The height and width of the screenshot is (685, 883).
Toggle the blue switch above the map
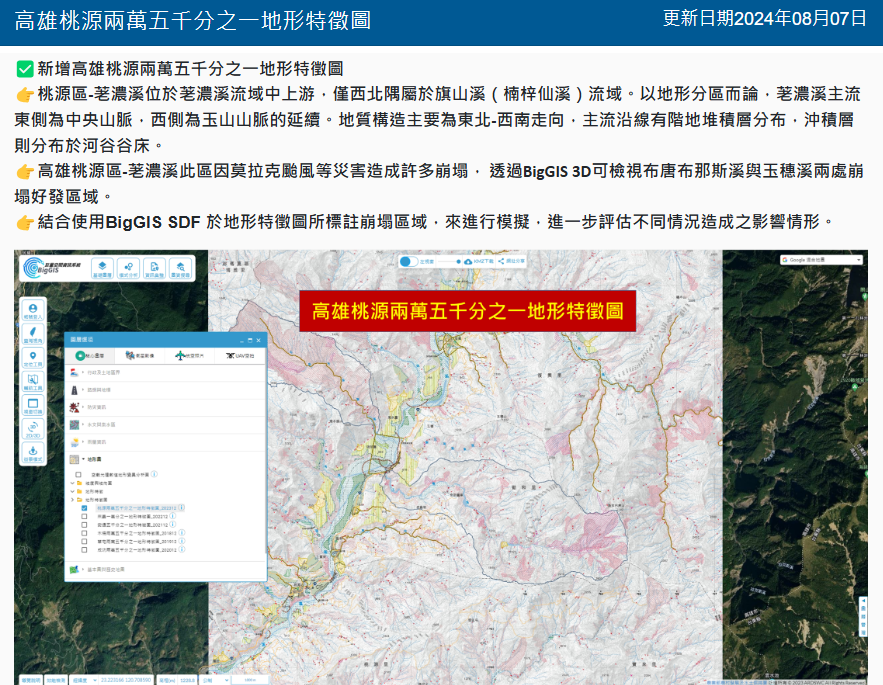407,261
